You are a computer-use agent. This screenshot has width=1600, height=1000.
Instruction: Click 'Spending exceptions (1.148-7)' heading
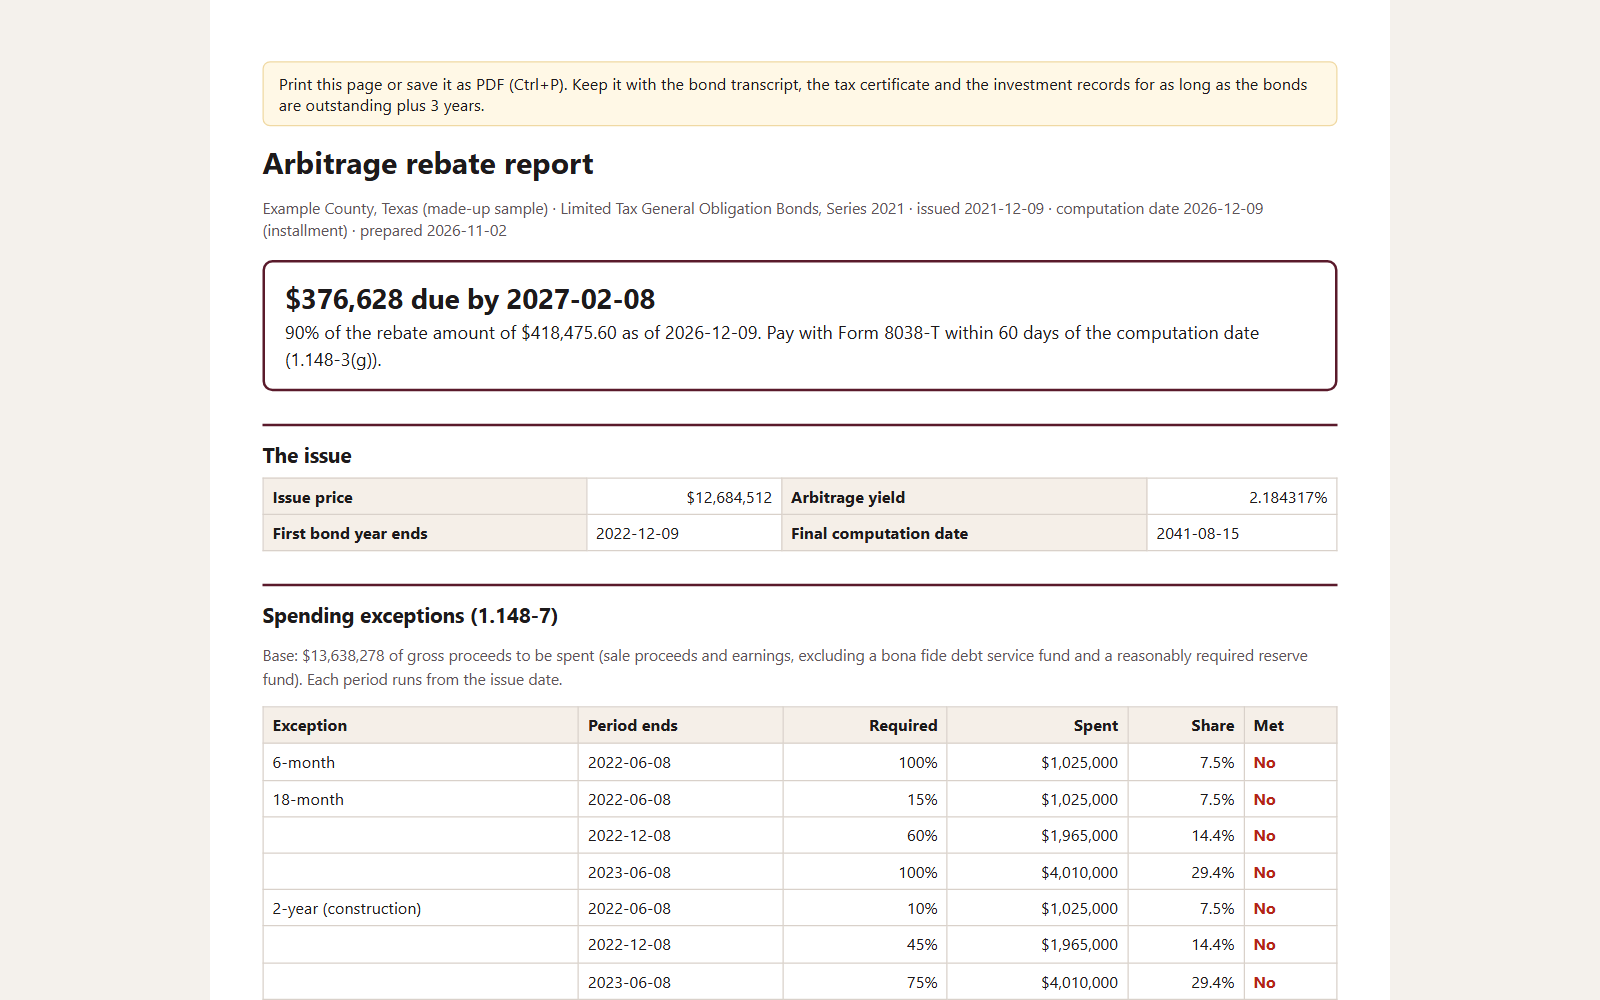coord(410,616)
